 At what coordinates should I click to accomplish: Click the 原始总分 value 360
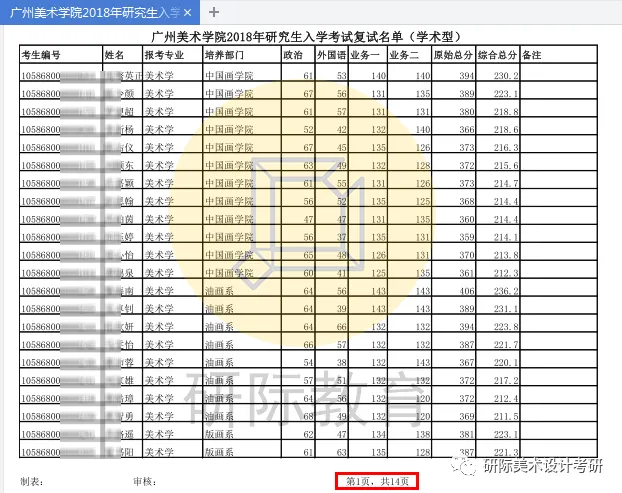(x=467, y=219)
